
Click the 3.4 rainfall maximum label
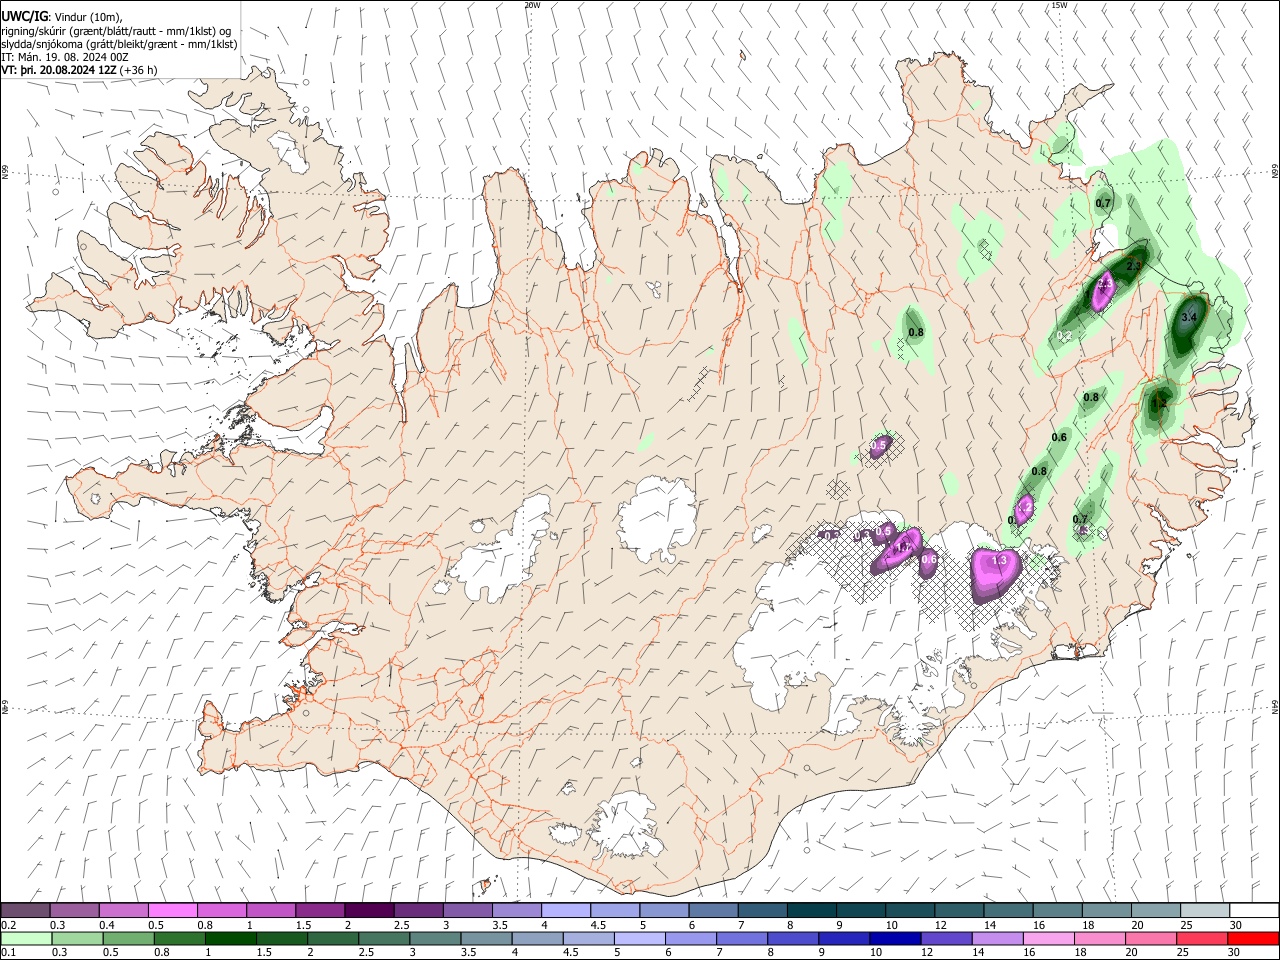[x=1189, y=317]
